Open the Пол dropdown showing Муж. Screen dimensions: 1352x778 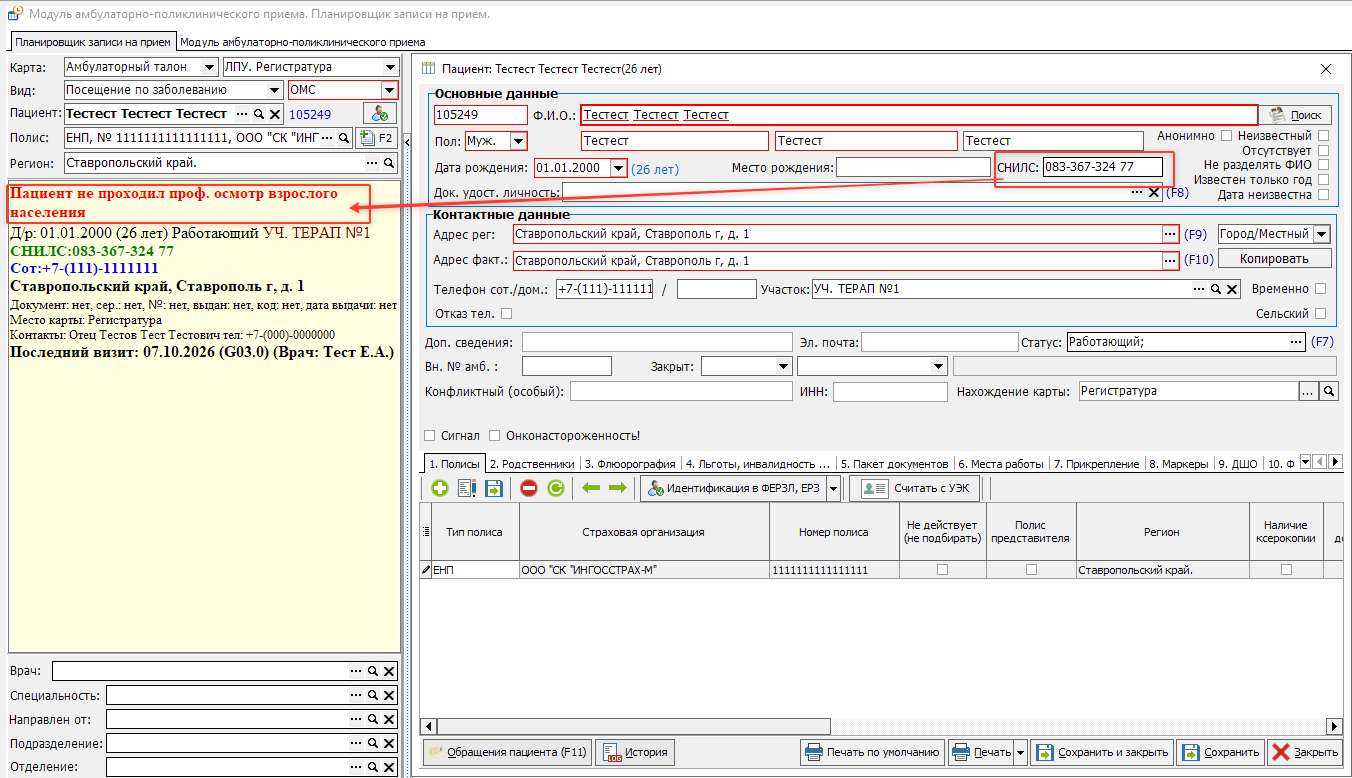(519, 141)
